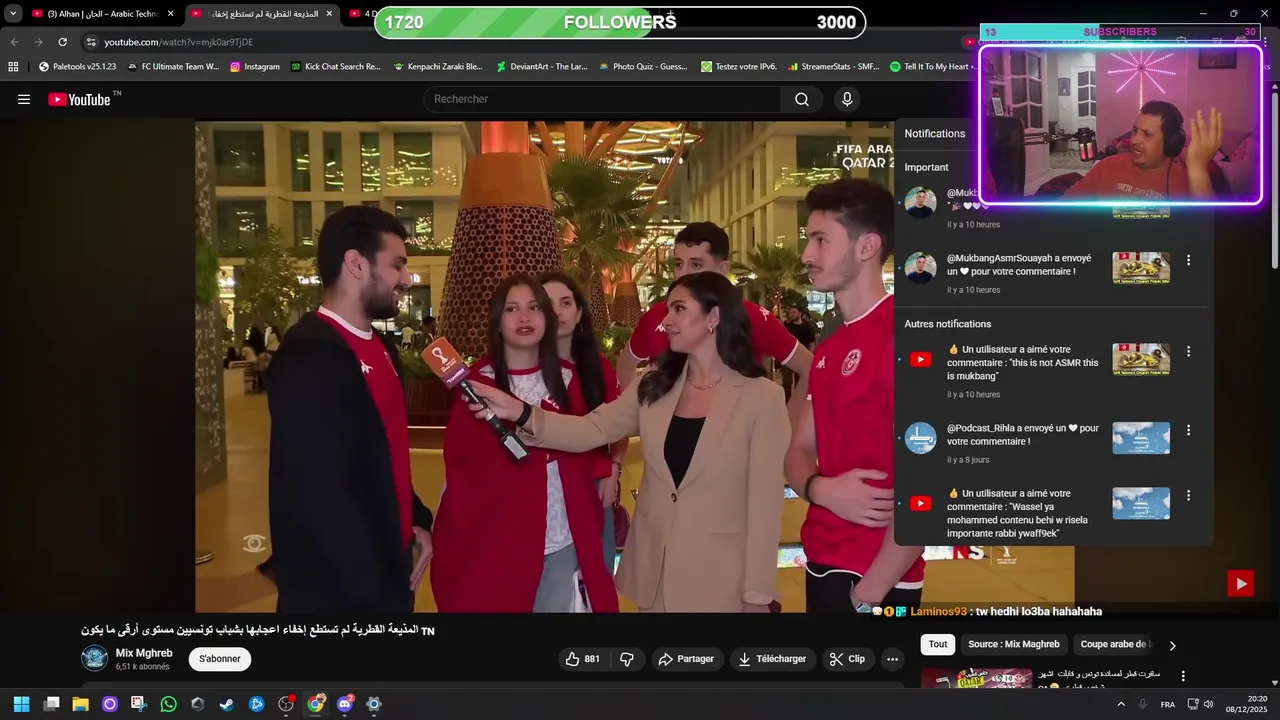Open options for first recommended video
Viewport: 1280px width, 720px height.
[x=1183, y=677]
